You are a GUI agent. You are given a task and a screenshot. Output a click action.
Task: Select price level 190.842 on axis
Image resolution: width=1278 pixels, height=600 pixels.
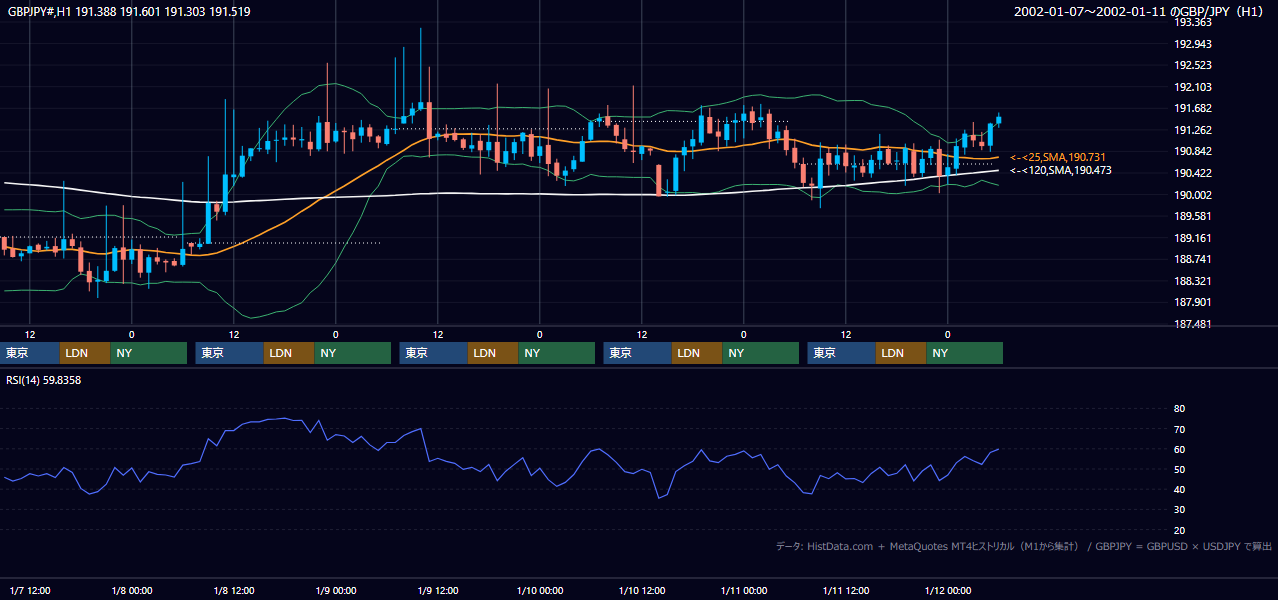[1193, 152]
